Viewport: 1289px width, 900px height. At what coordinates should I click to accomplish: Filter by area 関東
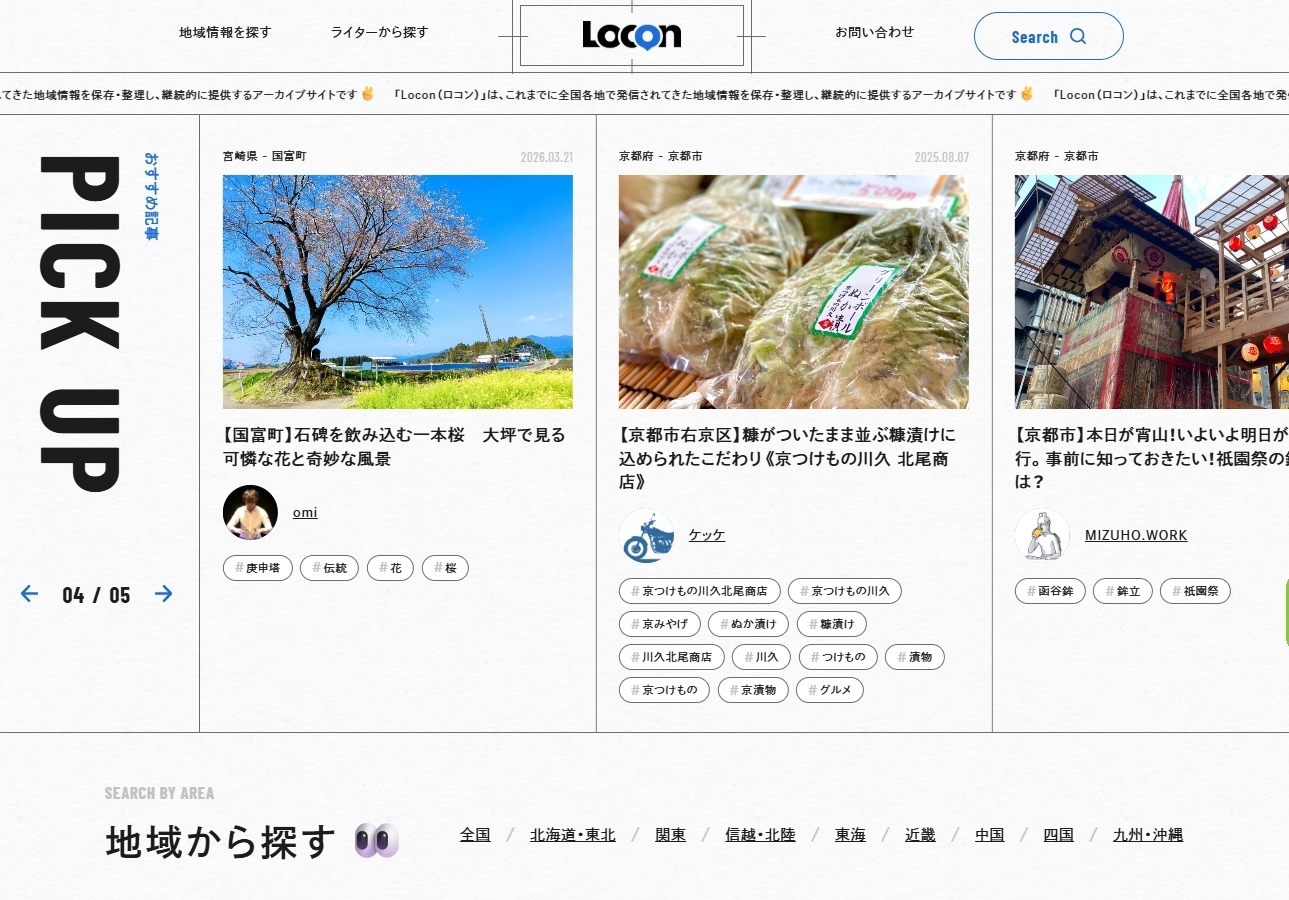(670, 835)
